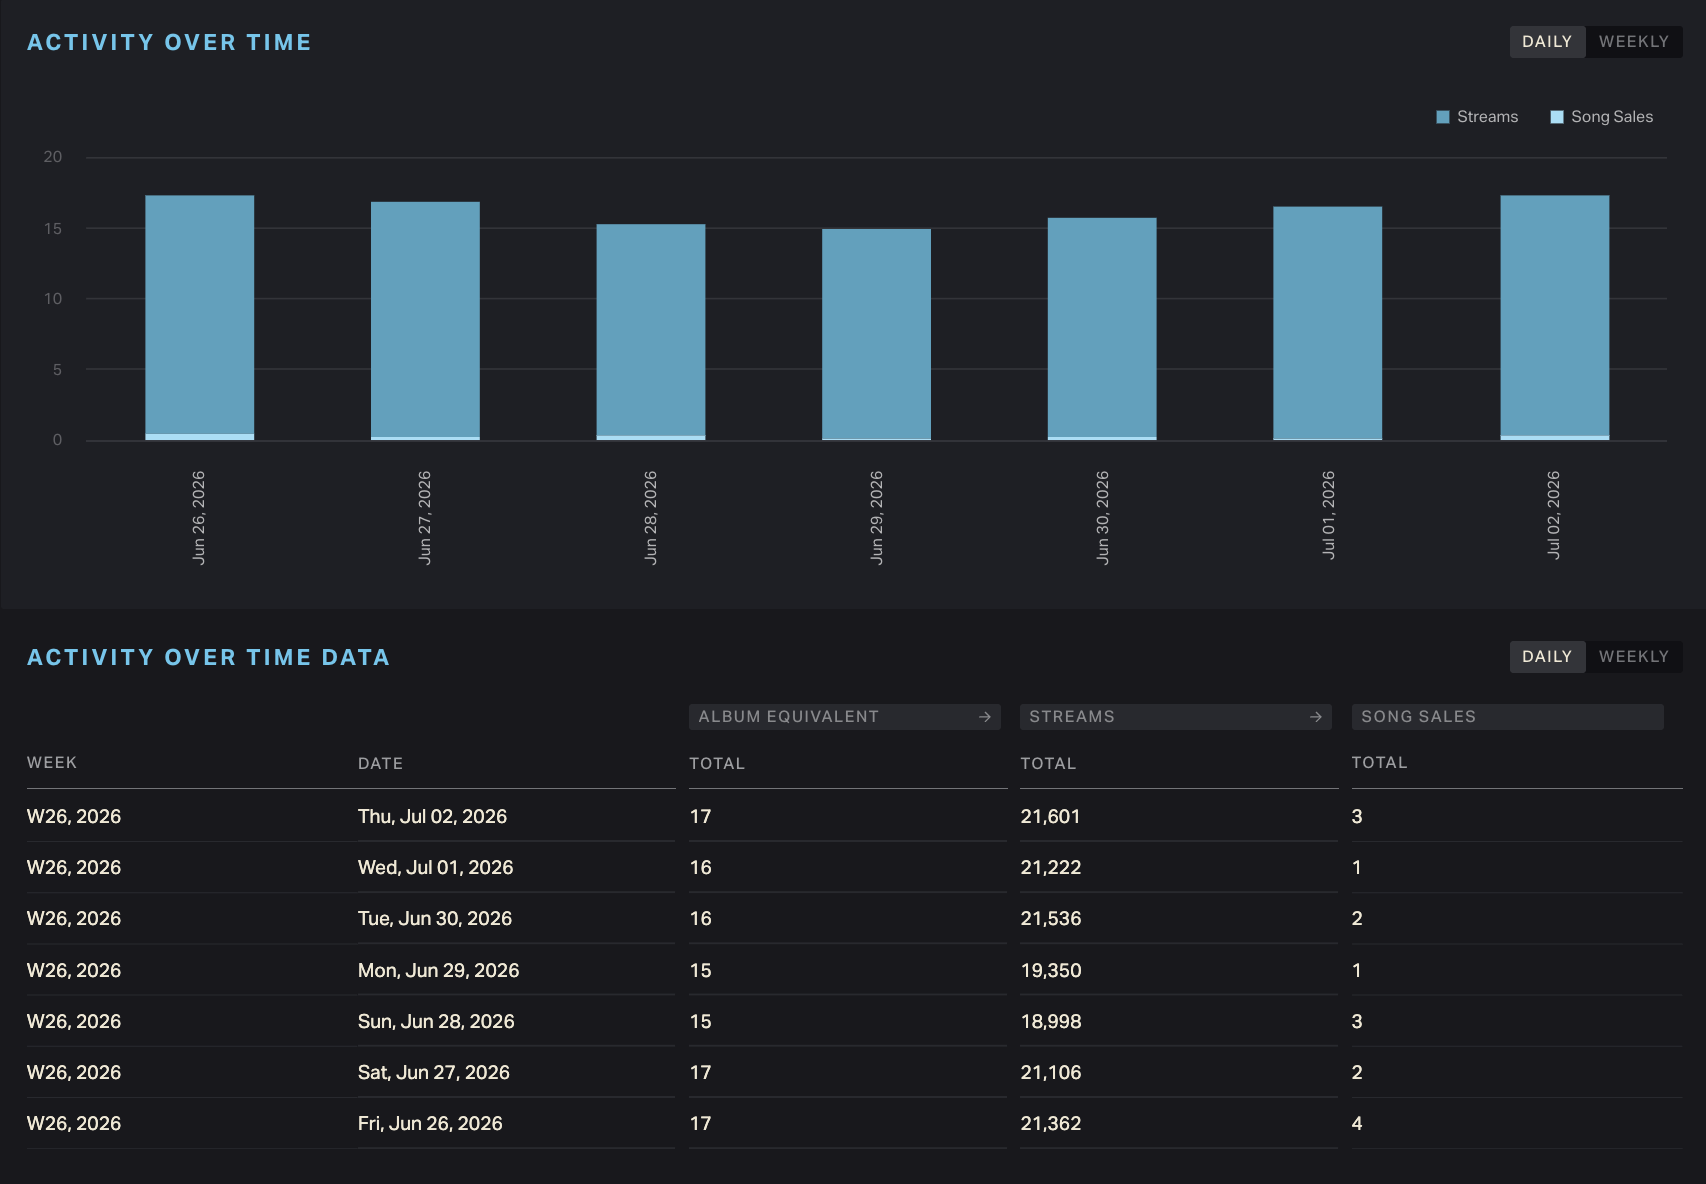Viewport: 1706px width, 1184px height.
Task: Click the song sales total for Jun 26 row
Action: pyautogui.click(x=1357, y=1124)
